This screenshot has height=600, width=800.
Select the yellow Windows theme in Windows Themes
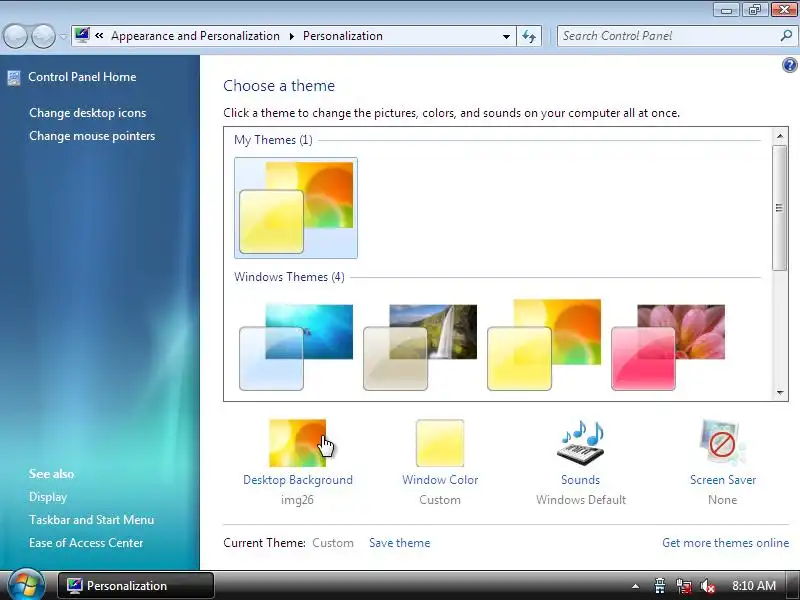tap(544, 345)
